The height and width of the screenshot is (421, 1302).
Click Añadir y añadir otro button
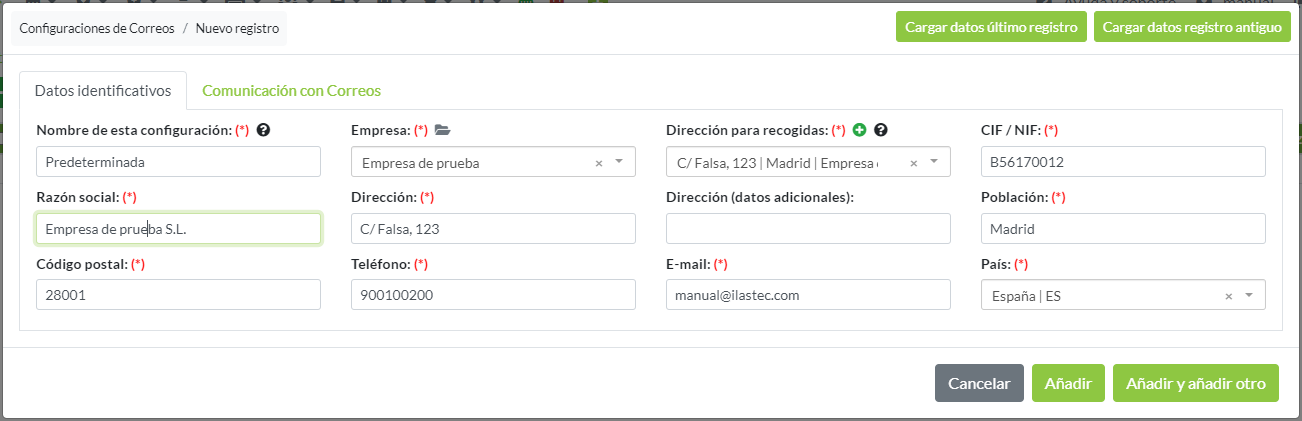pyautogui.click(x=1195, y=383)
